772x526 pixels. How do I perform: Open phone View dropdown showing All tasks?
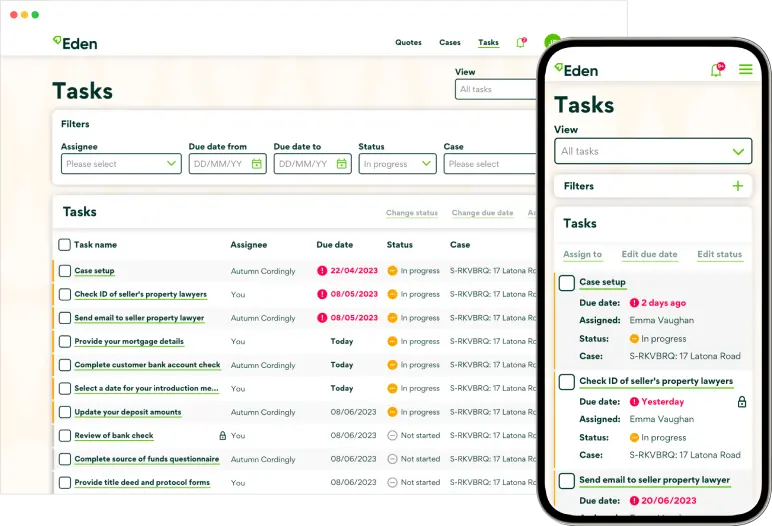pos(653,151)
